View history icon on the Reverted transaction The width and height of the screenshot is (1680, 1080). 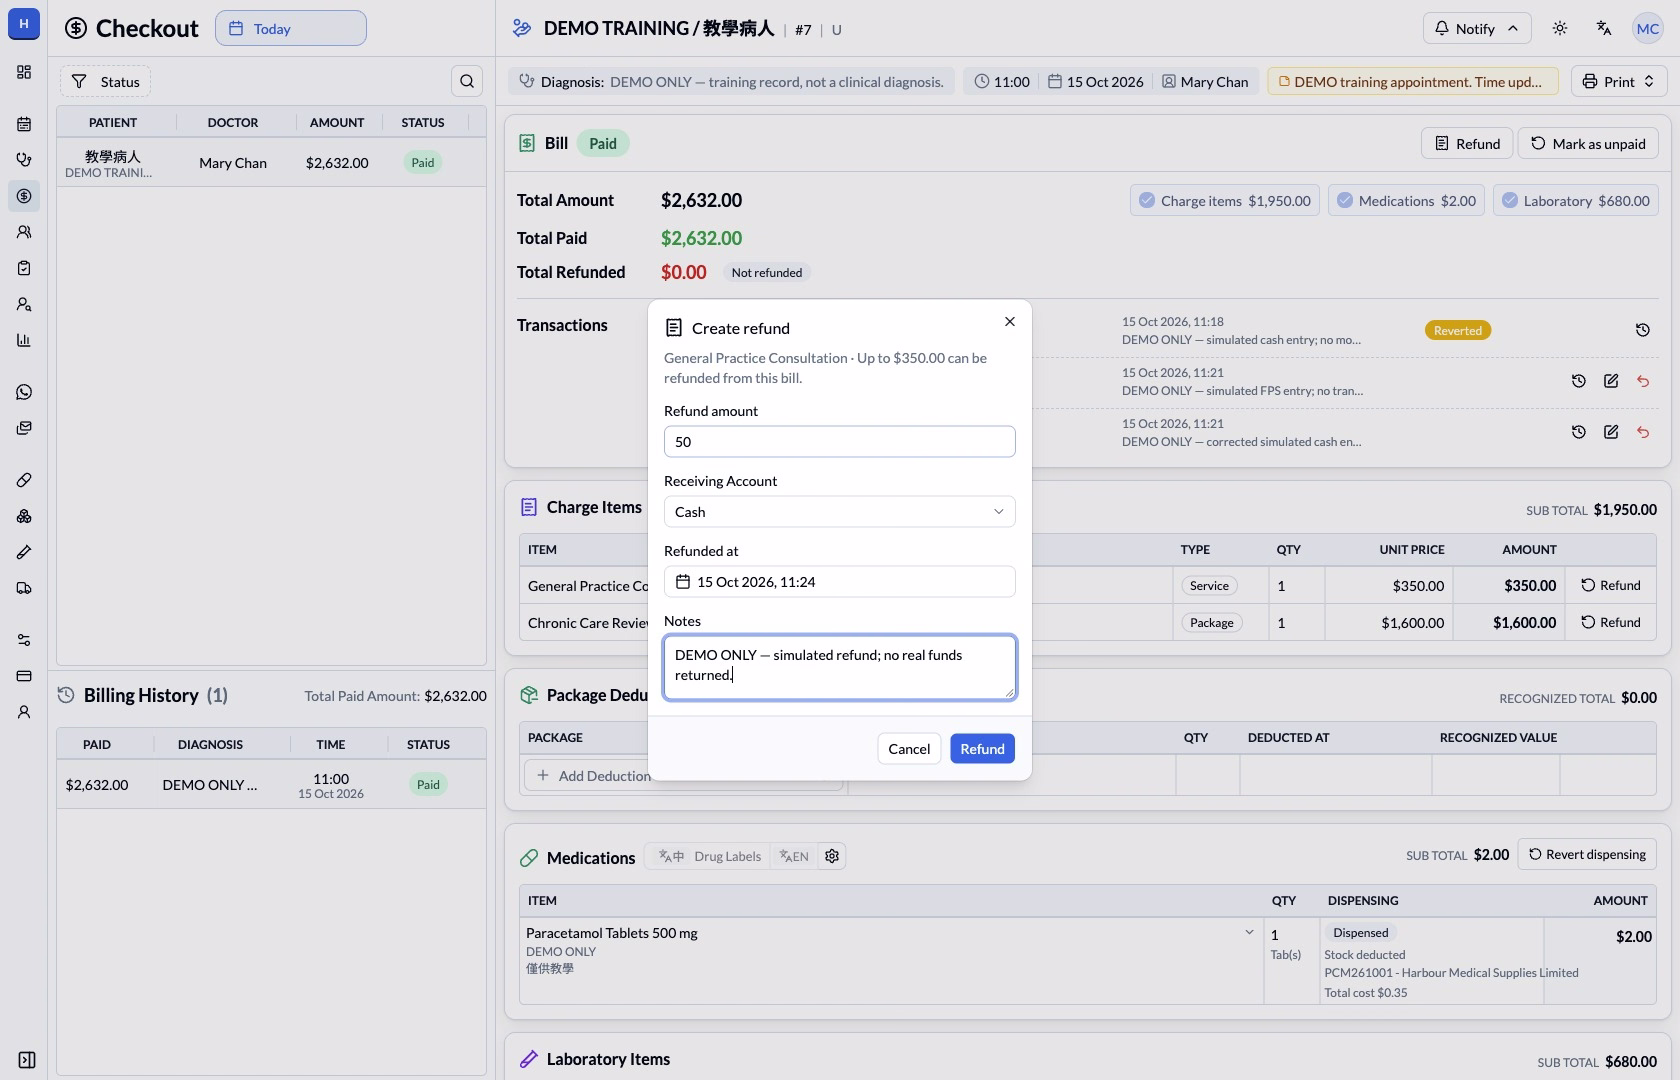pyautogui.click(x=1642, y=330)
